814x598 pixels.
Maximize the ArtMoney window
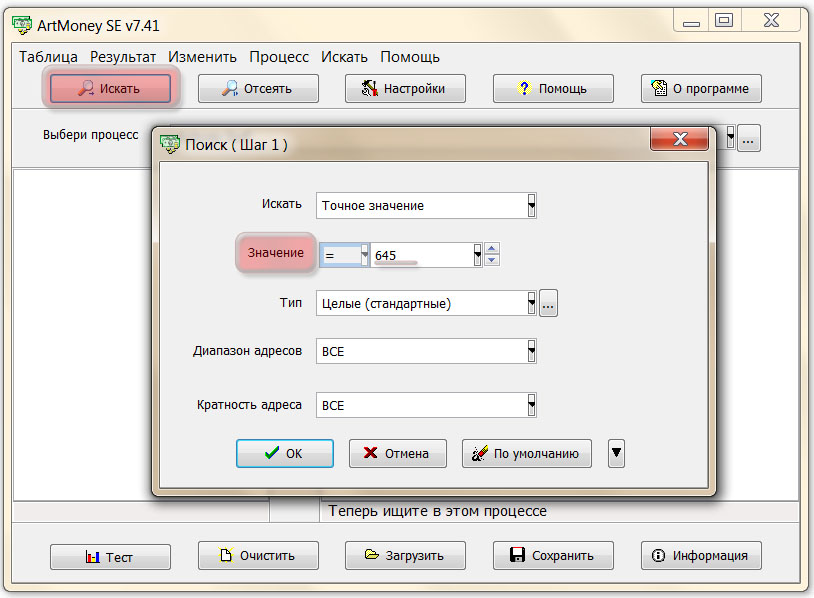pyautogui.click(x=724, y=21)
